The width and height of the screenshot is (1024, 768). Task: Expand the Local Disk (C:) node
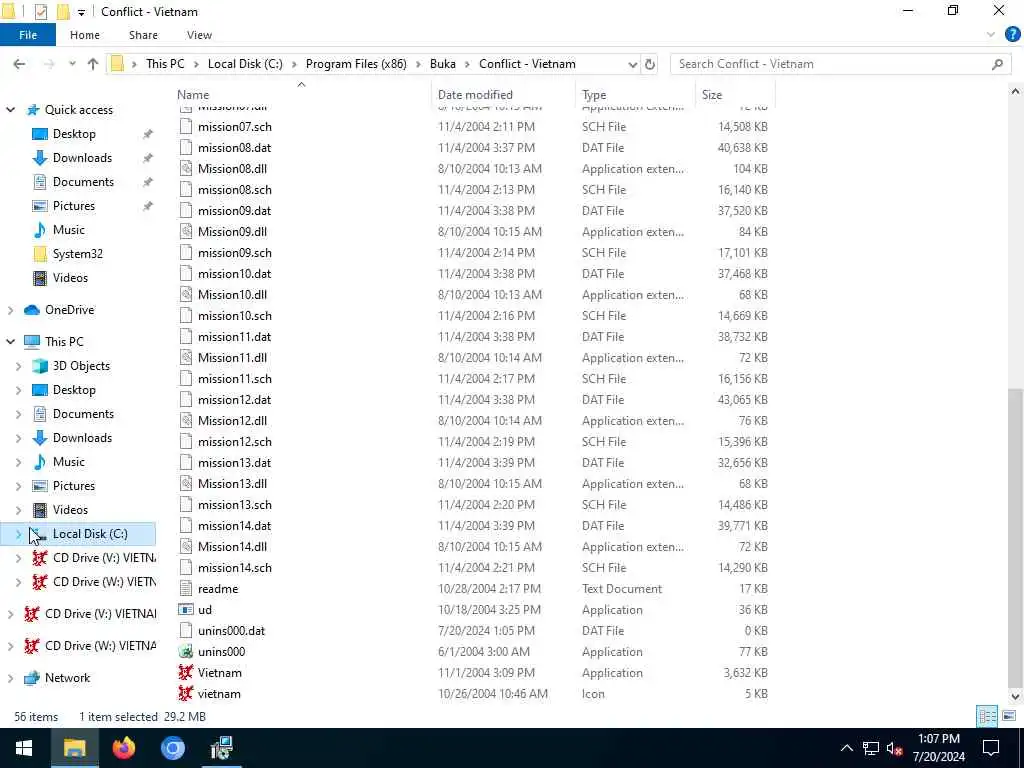(x=18, y=534)
